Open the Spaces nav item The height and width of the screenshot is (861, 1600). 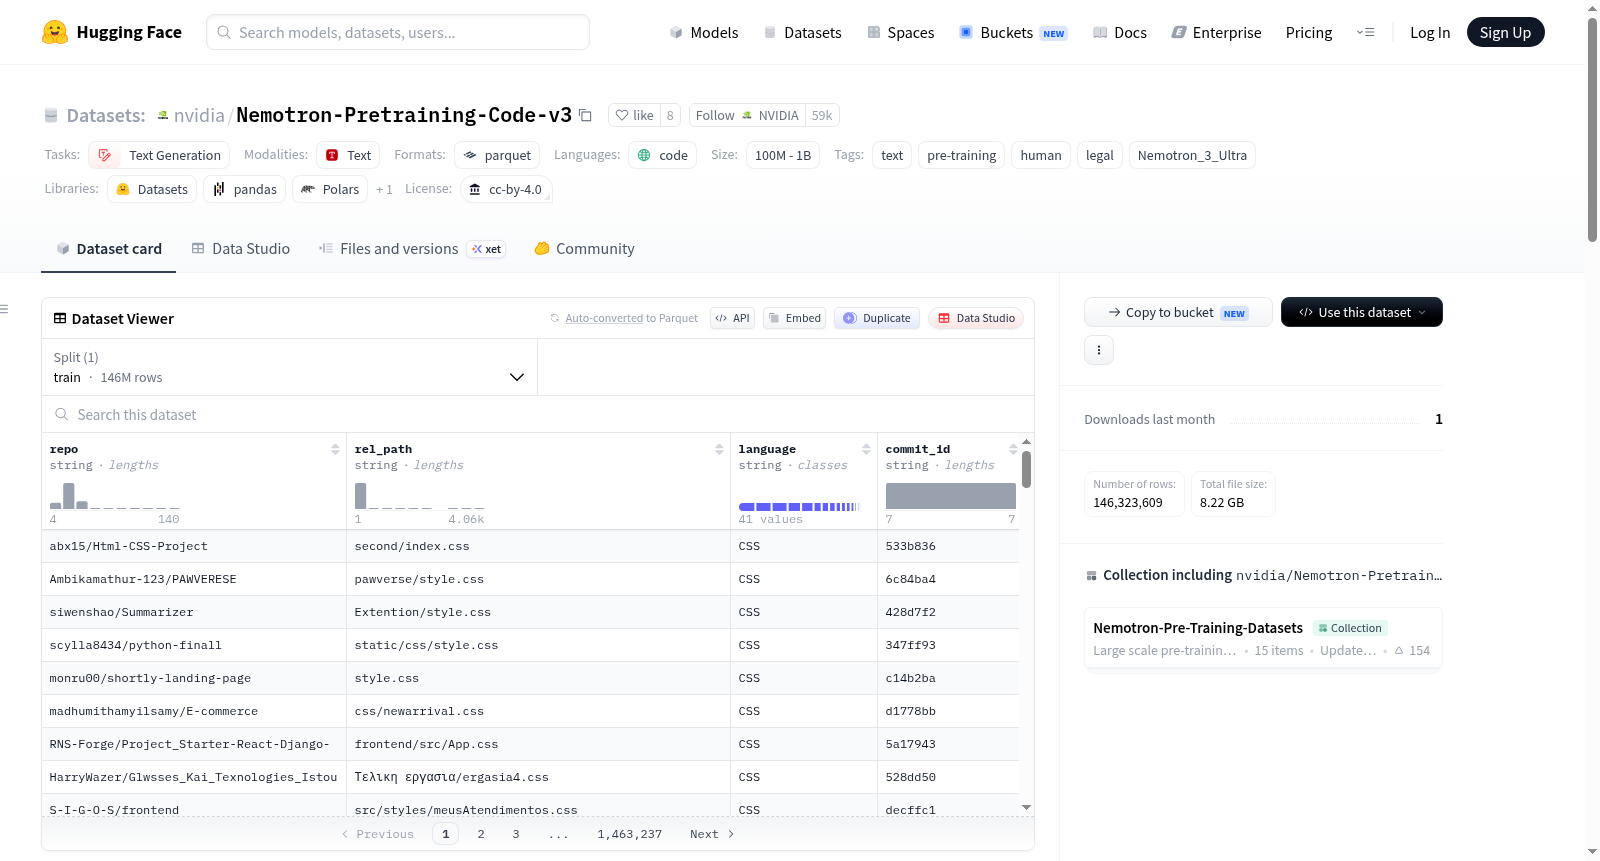(x=900, y=33)
